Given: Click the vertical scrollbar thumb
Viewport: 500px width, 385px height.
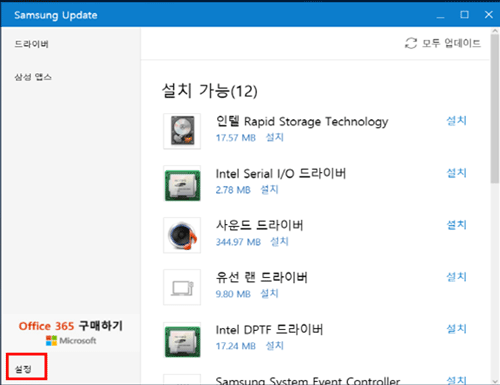Looking at the screenshot, I should point(495,109).
